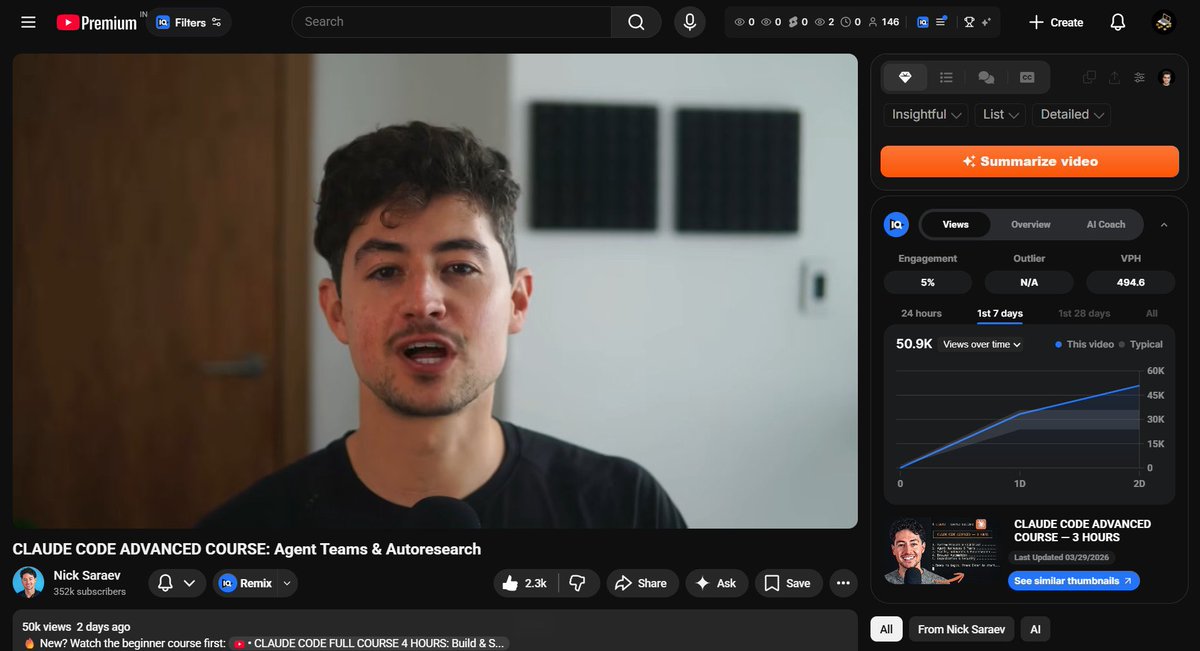Click the vidIQ logo in stats bar
The height and width of the screenshot is (651, 1200).
point(922,22)
